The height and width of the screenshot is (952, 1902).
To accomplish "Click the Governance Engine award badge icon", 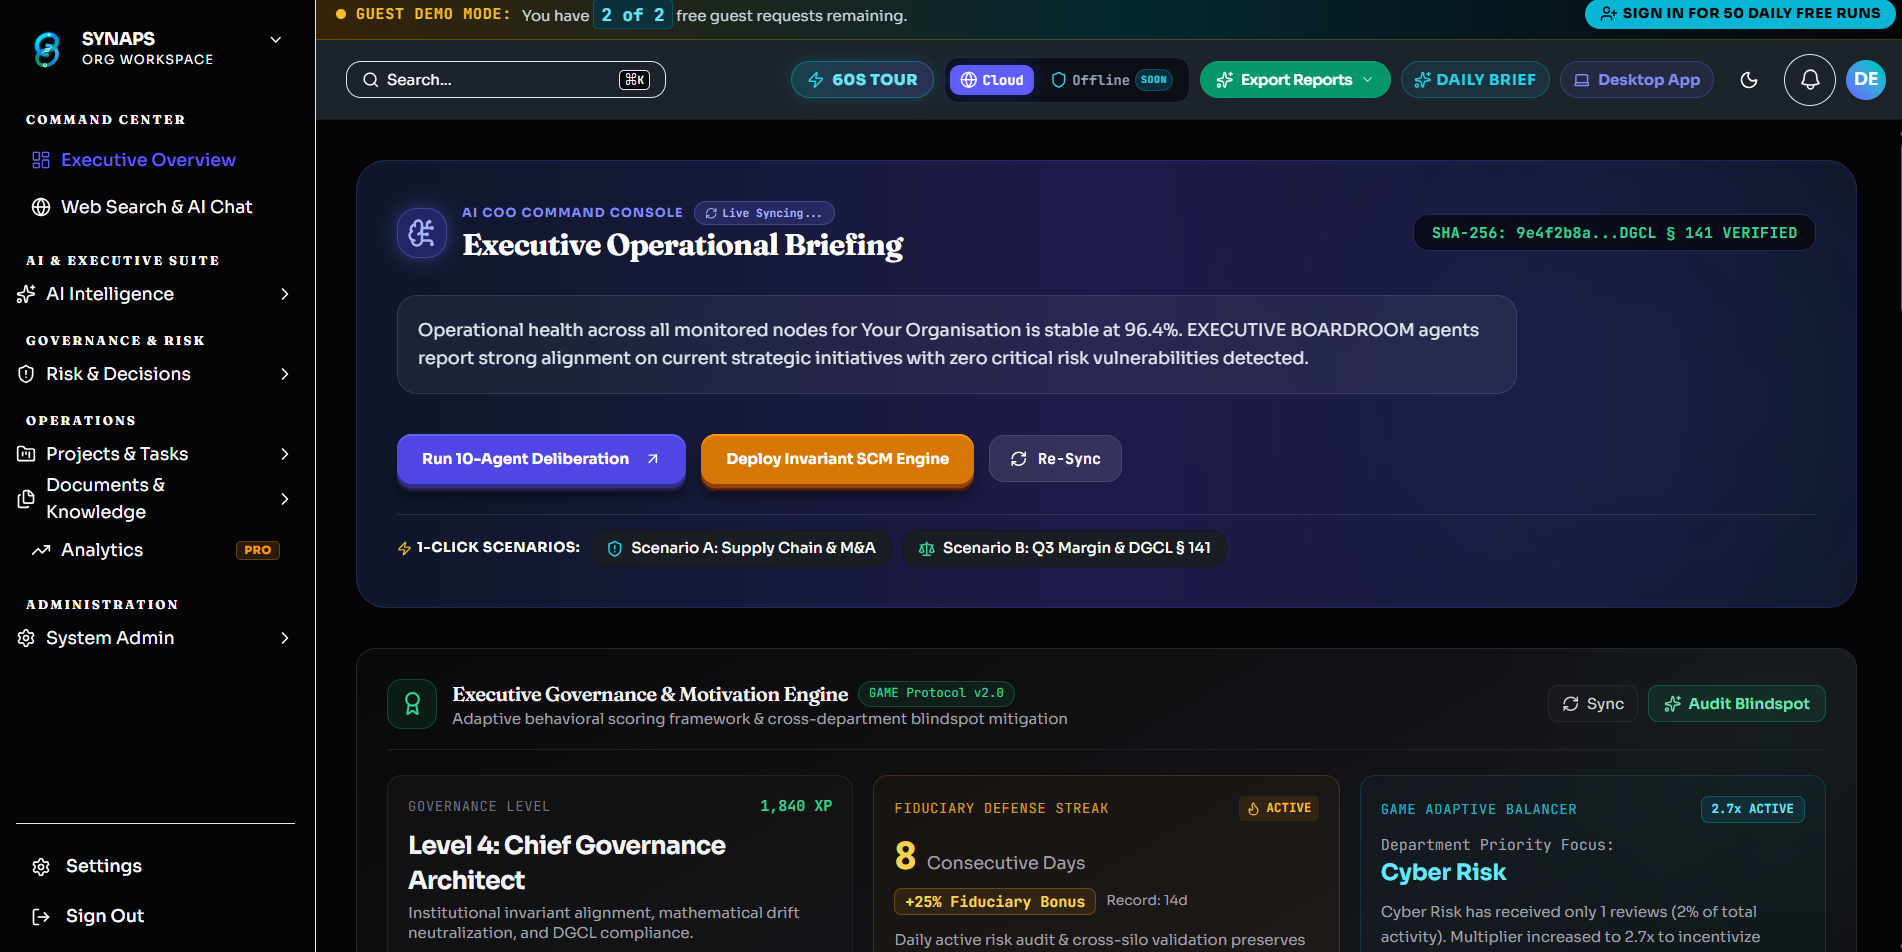I will [412, 704].
